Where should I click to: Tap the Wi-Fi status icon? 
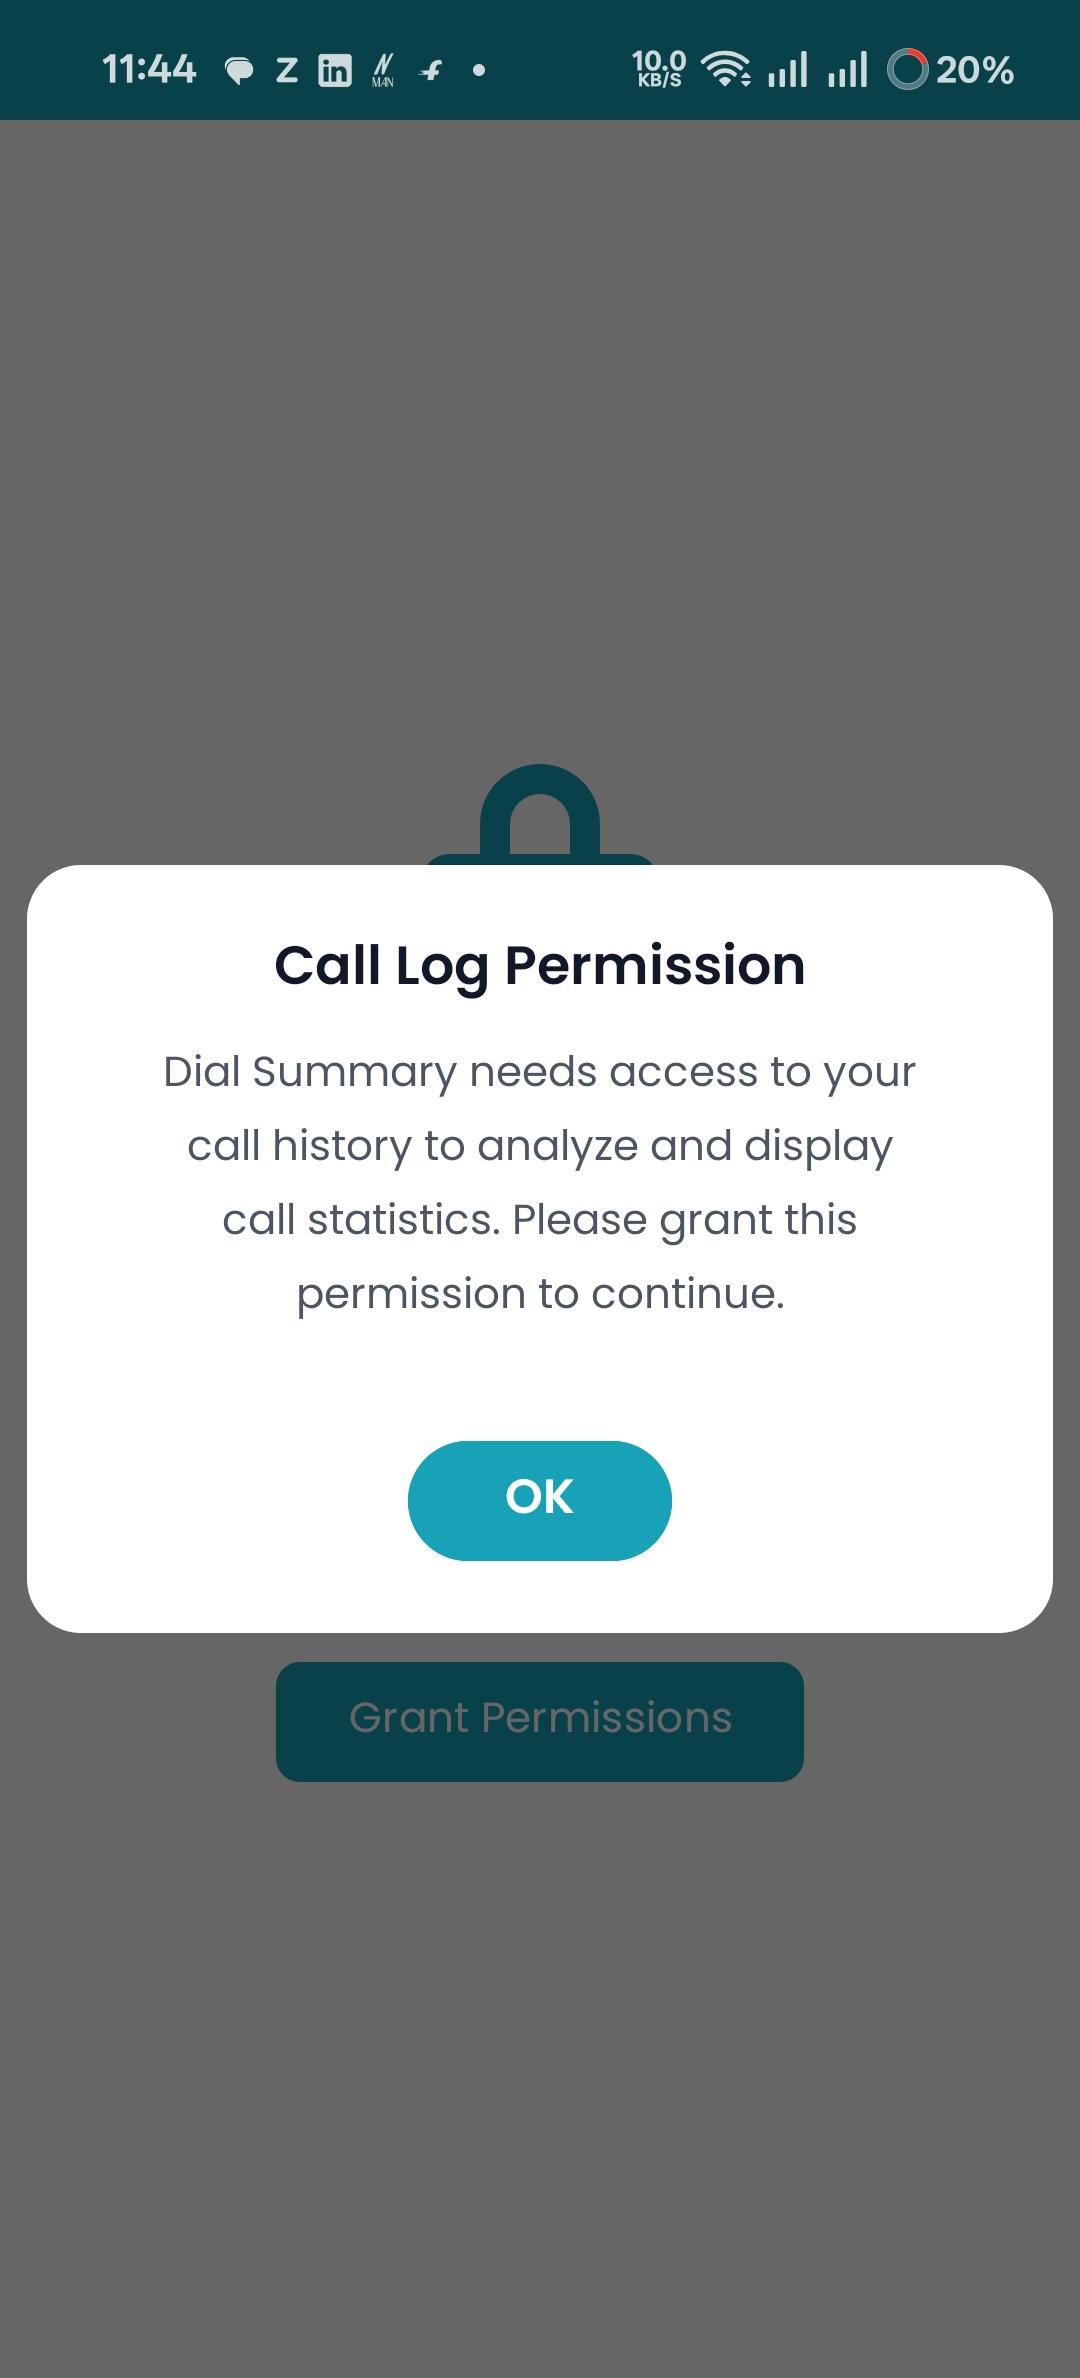point(726,69)
